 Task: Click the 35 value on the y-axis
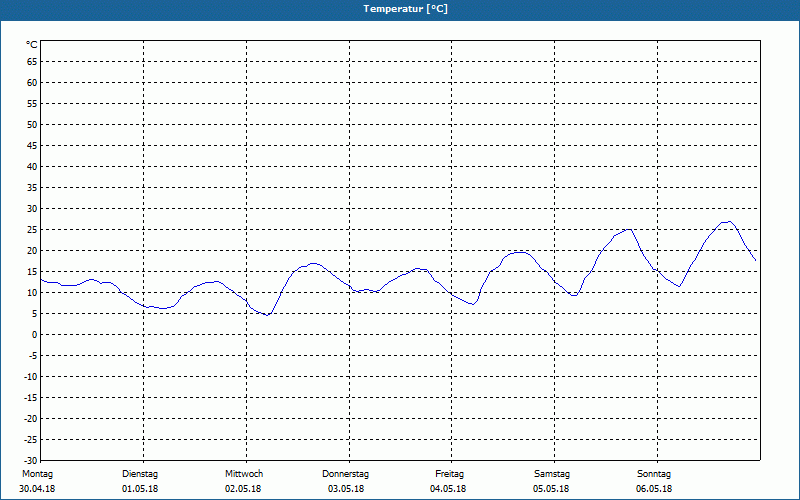pos(32,188)
